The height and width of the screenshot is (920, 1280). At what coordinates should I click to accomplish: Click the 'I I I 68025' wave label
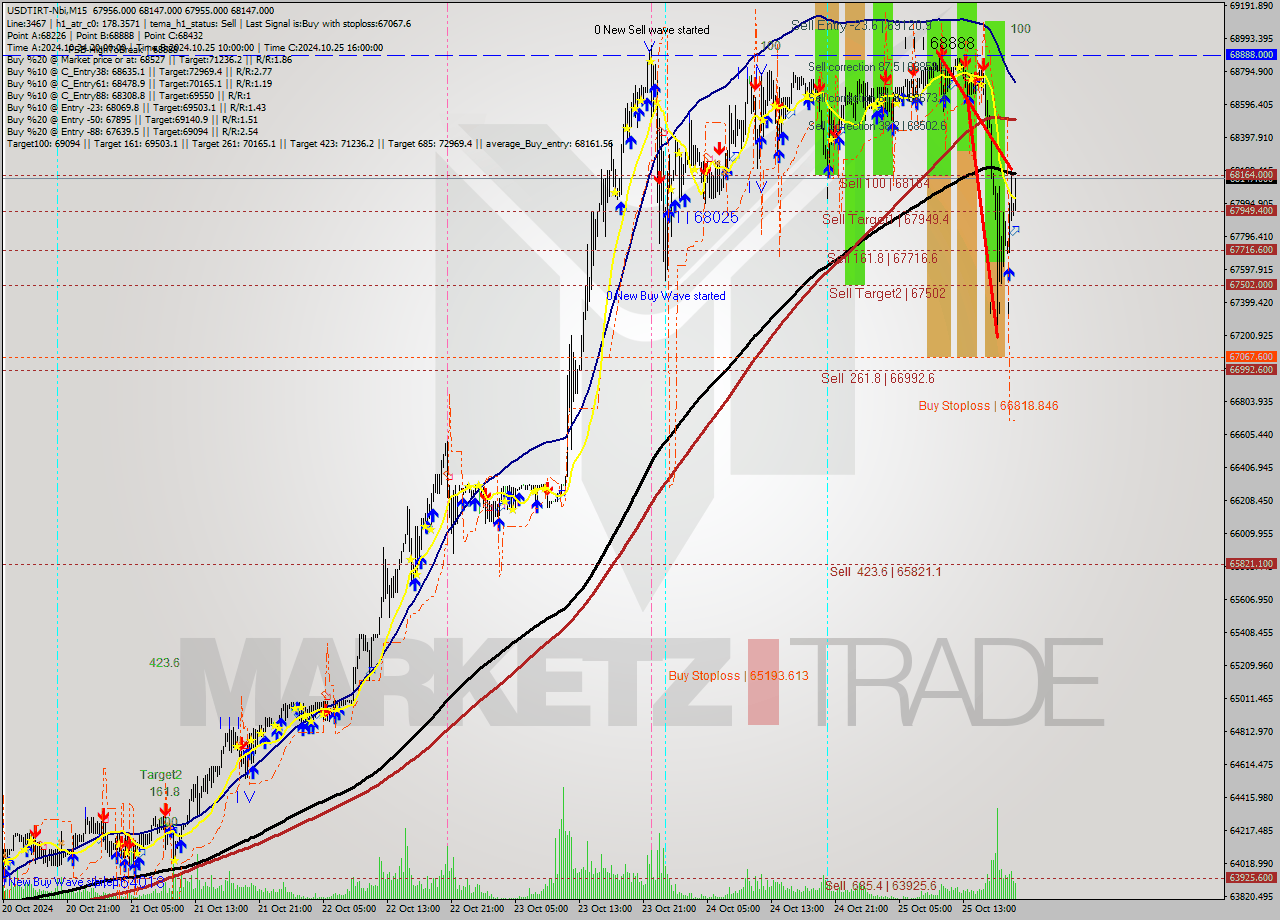click(x=702, y=216)
